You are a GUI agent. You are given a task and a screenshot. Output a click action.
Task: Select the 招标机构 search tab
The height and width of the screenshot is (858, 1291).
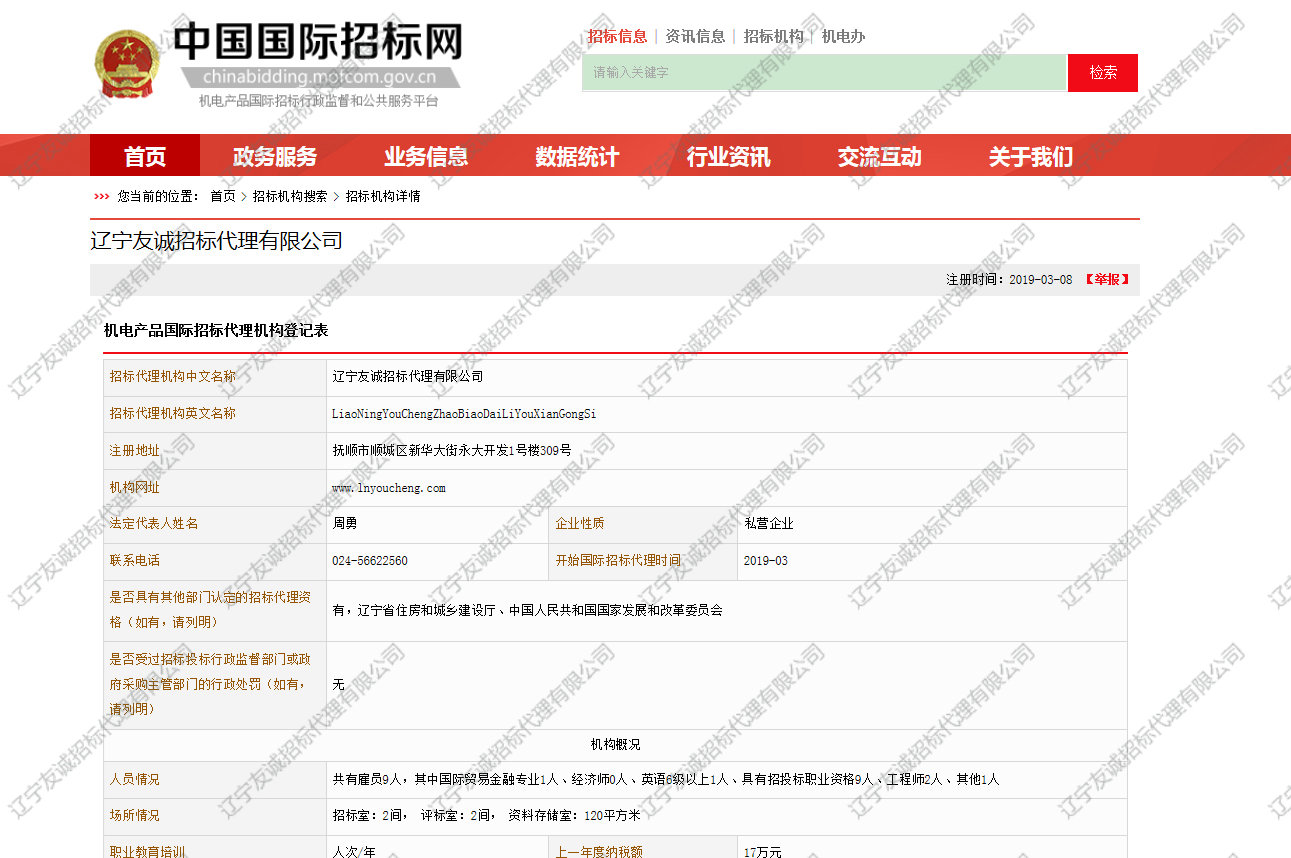pyautogui.click(x=773, y=36)
